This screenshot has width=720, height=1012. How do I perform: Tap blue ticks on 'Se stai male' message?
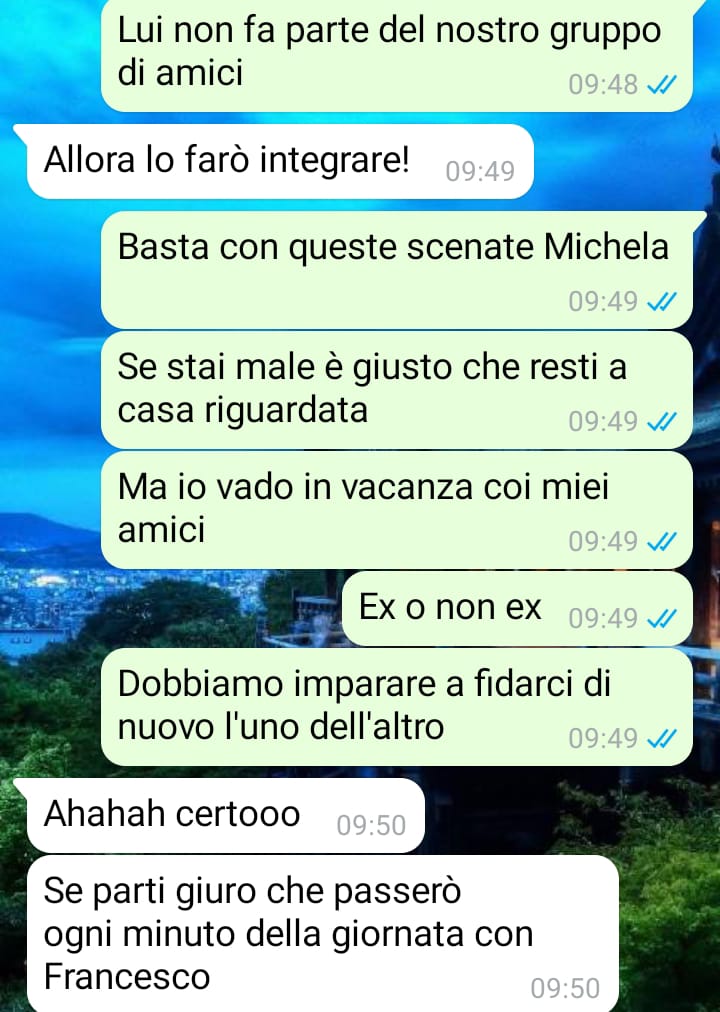coord(661,421)
